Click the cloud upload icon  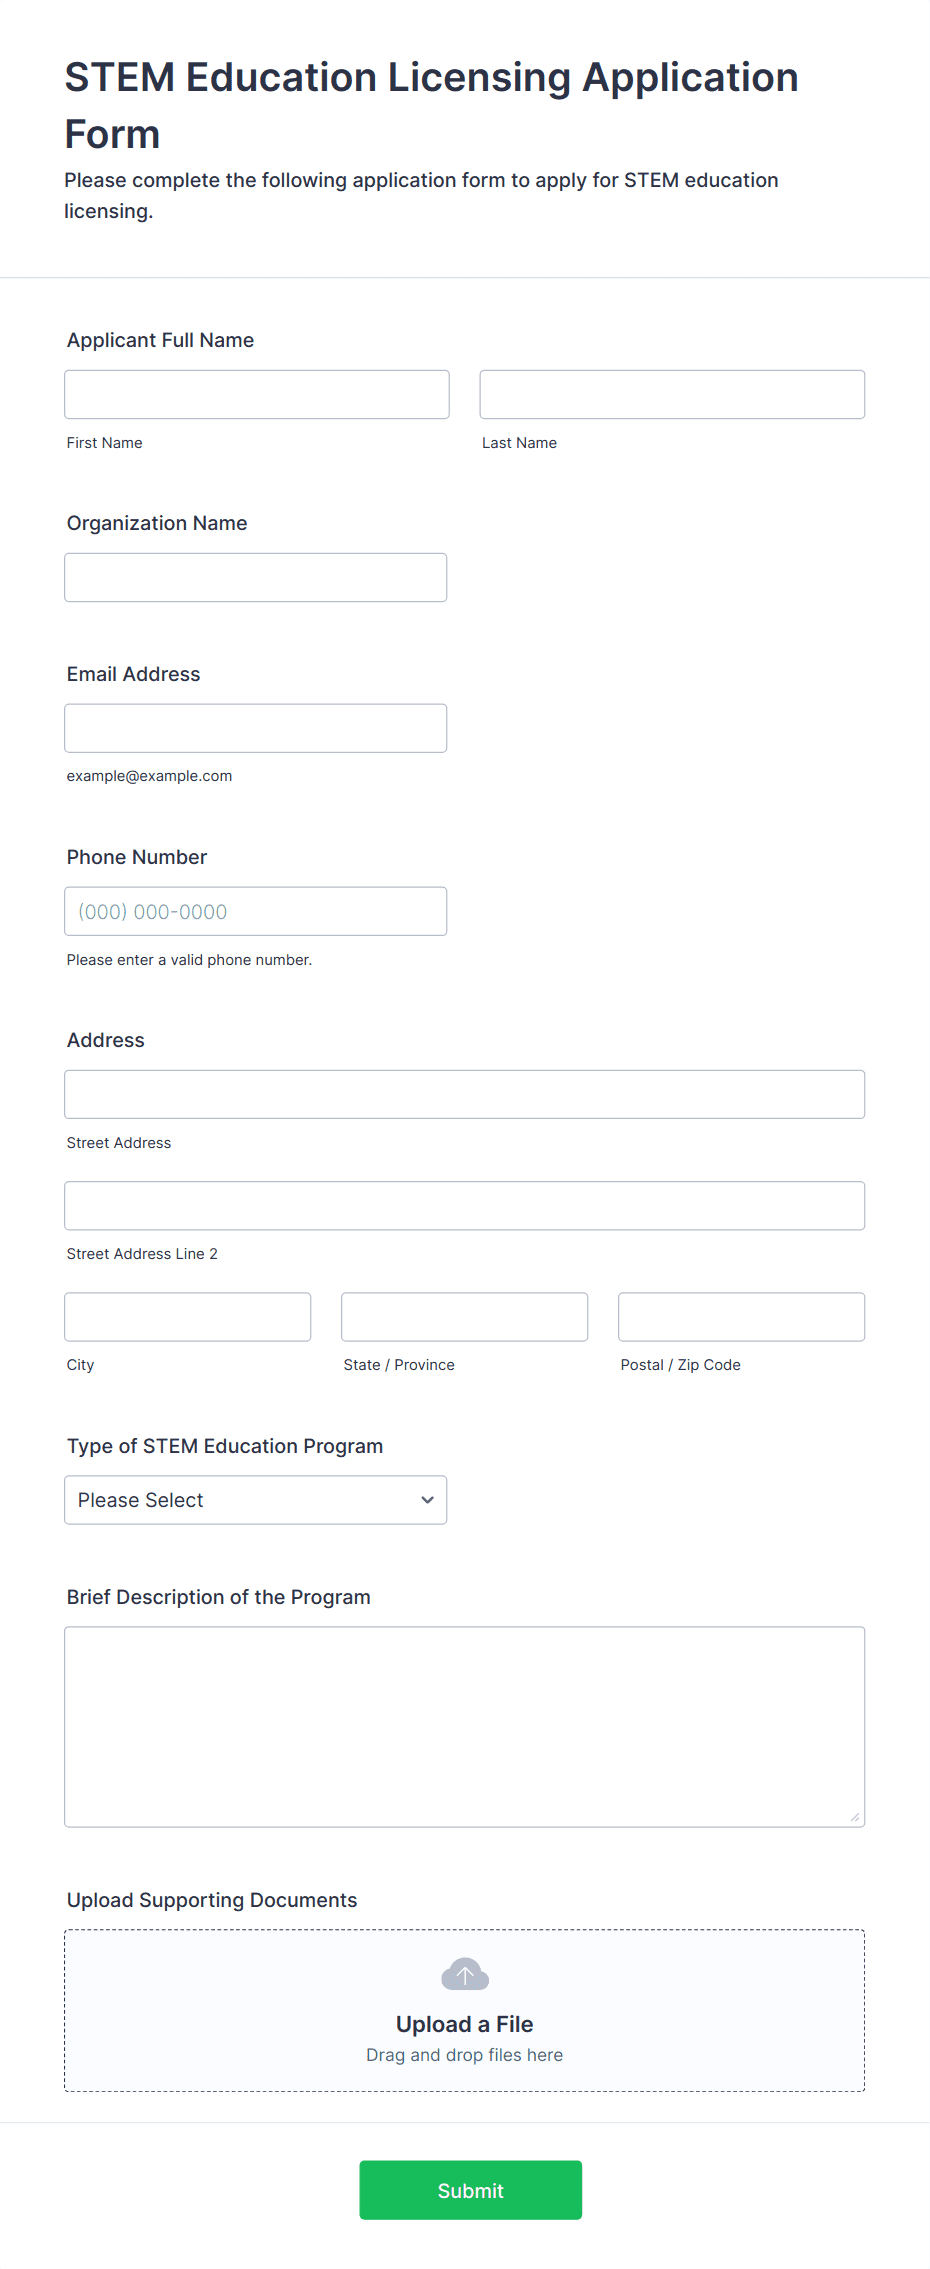click(465, 1974)
